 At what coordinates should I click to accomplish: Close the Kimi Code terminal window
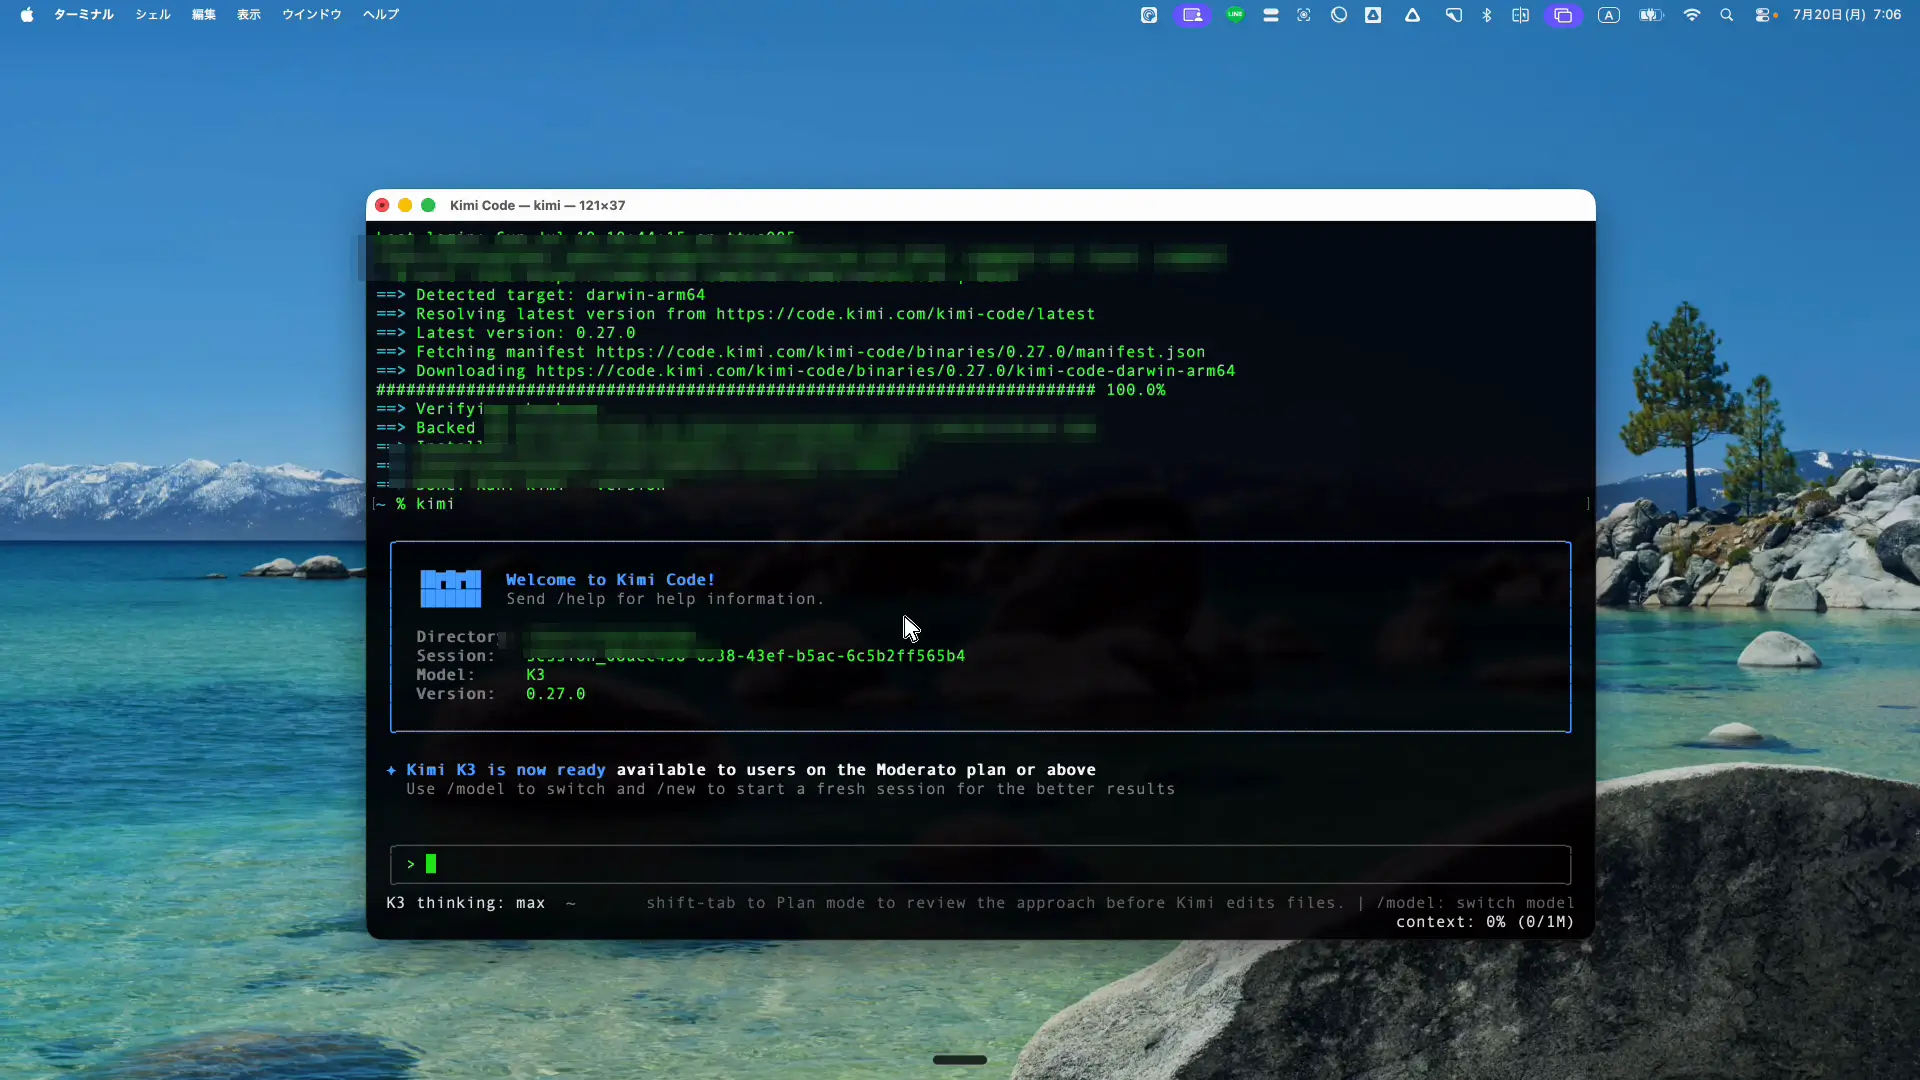click(382, 205)
